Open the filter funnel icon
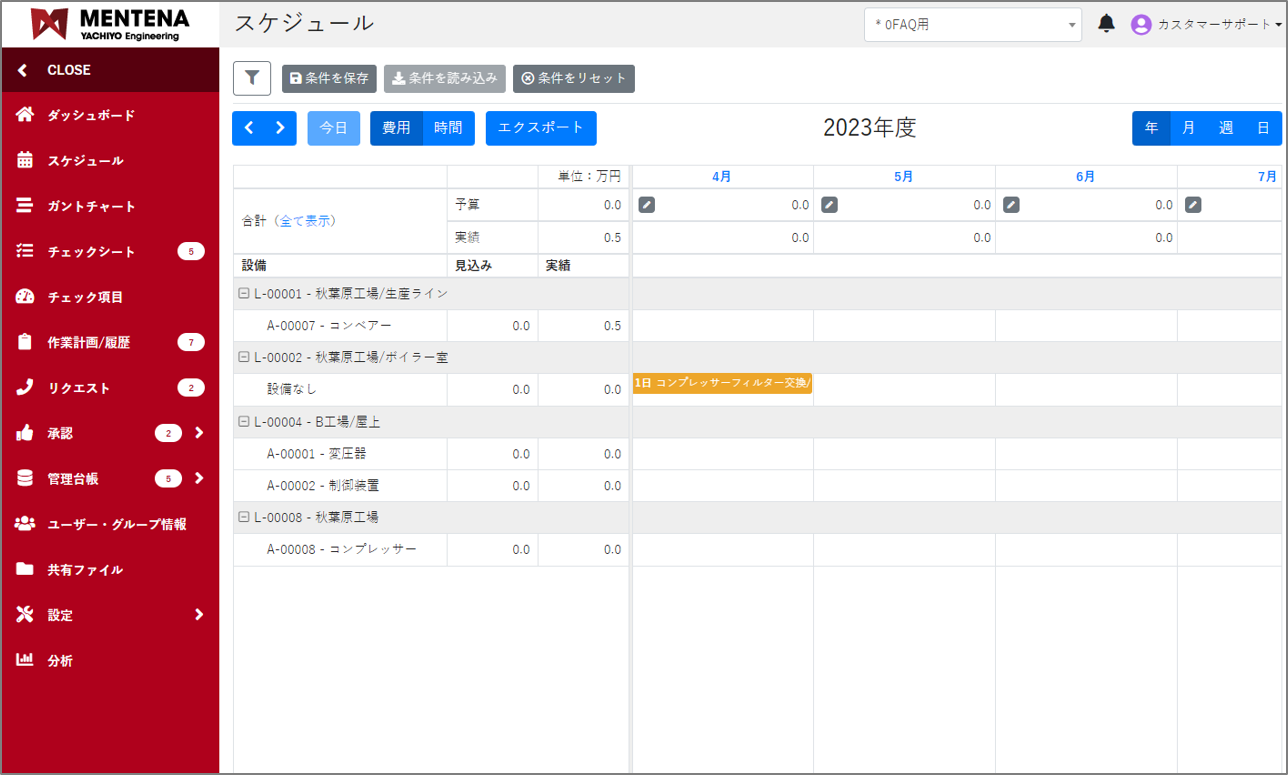Image resolution: width=1288 pixels, height=775 pixels. [x=252, y=78]
